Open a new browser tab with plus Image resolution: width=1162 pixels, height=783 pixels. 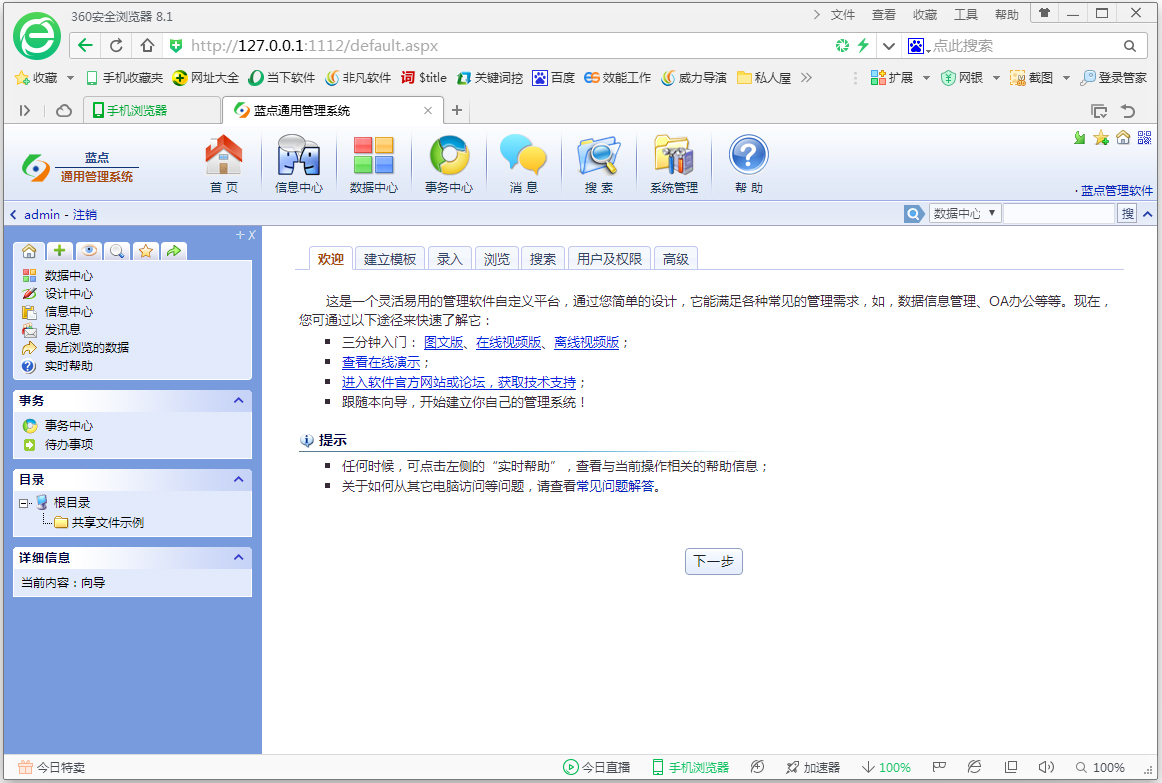tap(457, 110)
